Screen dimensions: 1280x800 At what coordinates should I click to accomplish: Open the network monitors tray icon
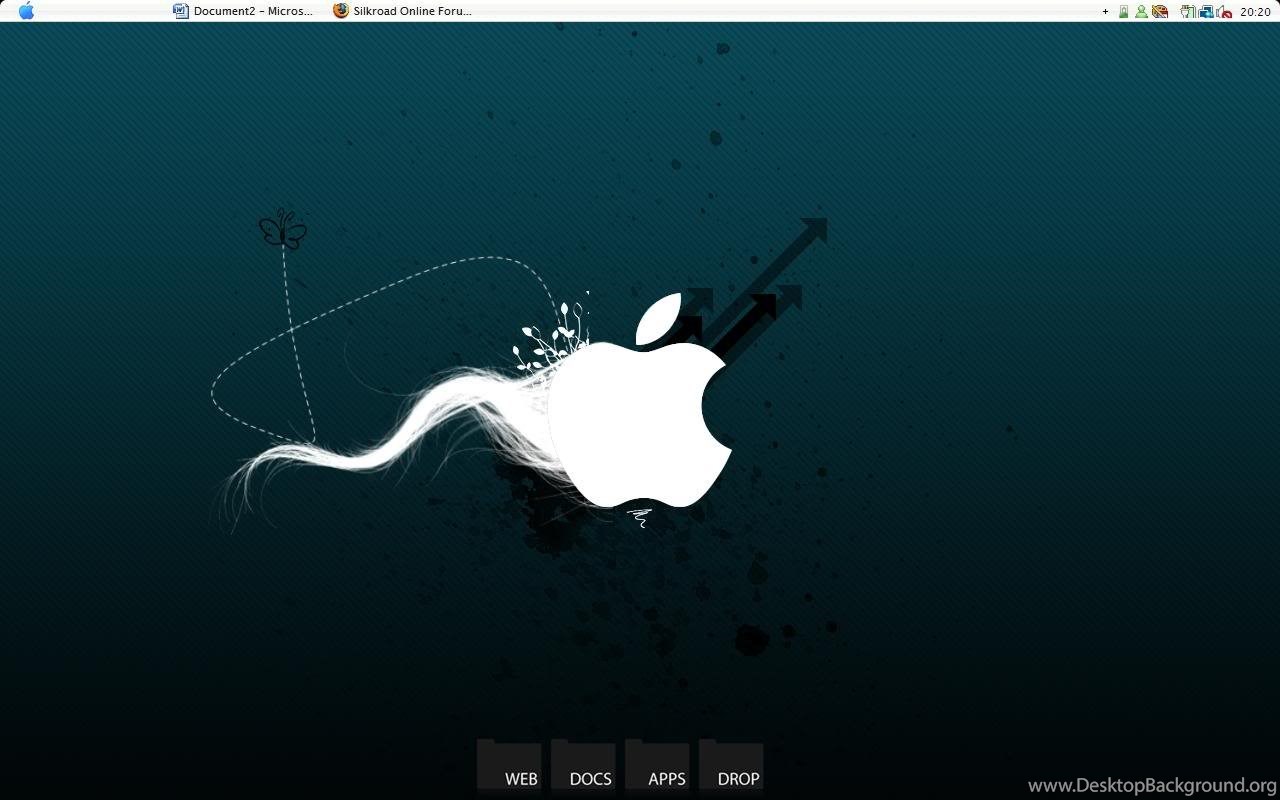tap(1206, 12)
